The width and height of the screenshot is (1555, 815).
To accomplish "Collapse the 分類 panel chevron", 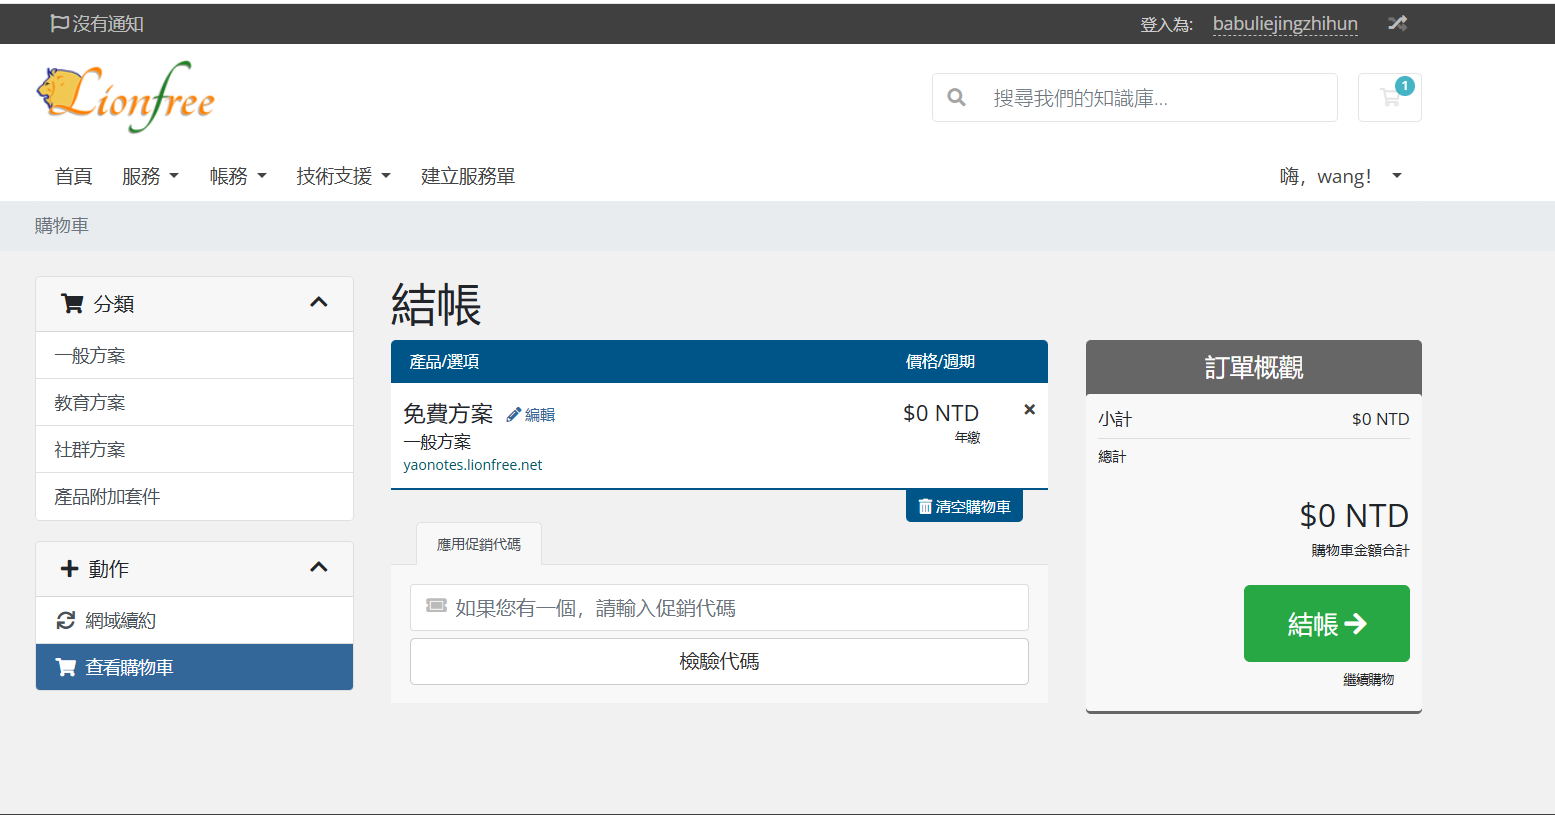I will tap(319, 303).
